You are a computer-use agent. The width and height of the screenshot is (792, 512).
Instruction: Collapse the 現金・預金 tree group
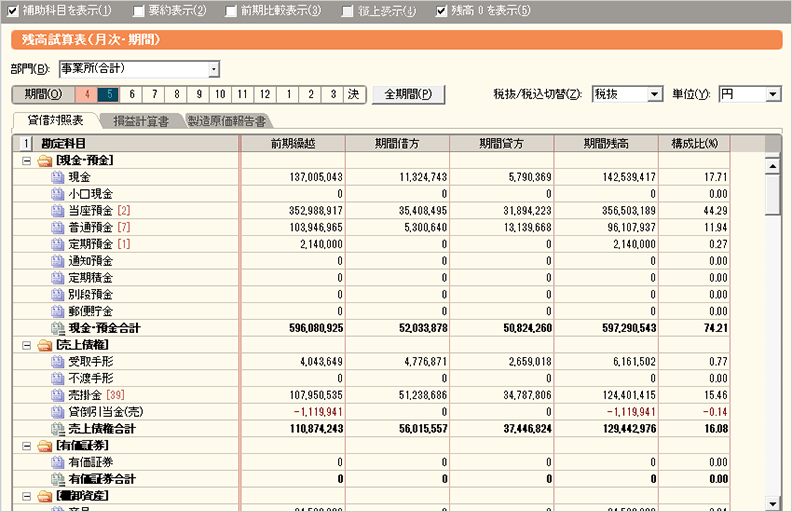click(26, 160)
